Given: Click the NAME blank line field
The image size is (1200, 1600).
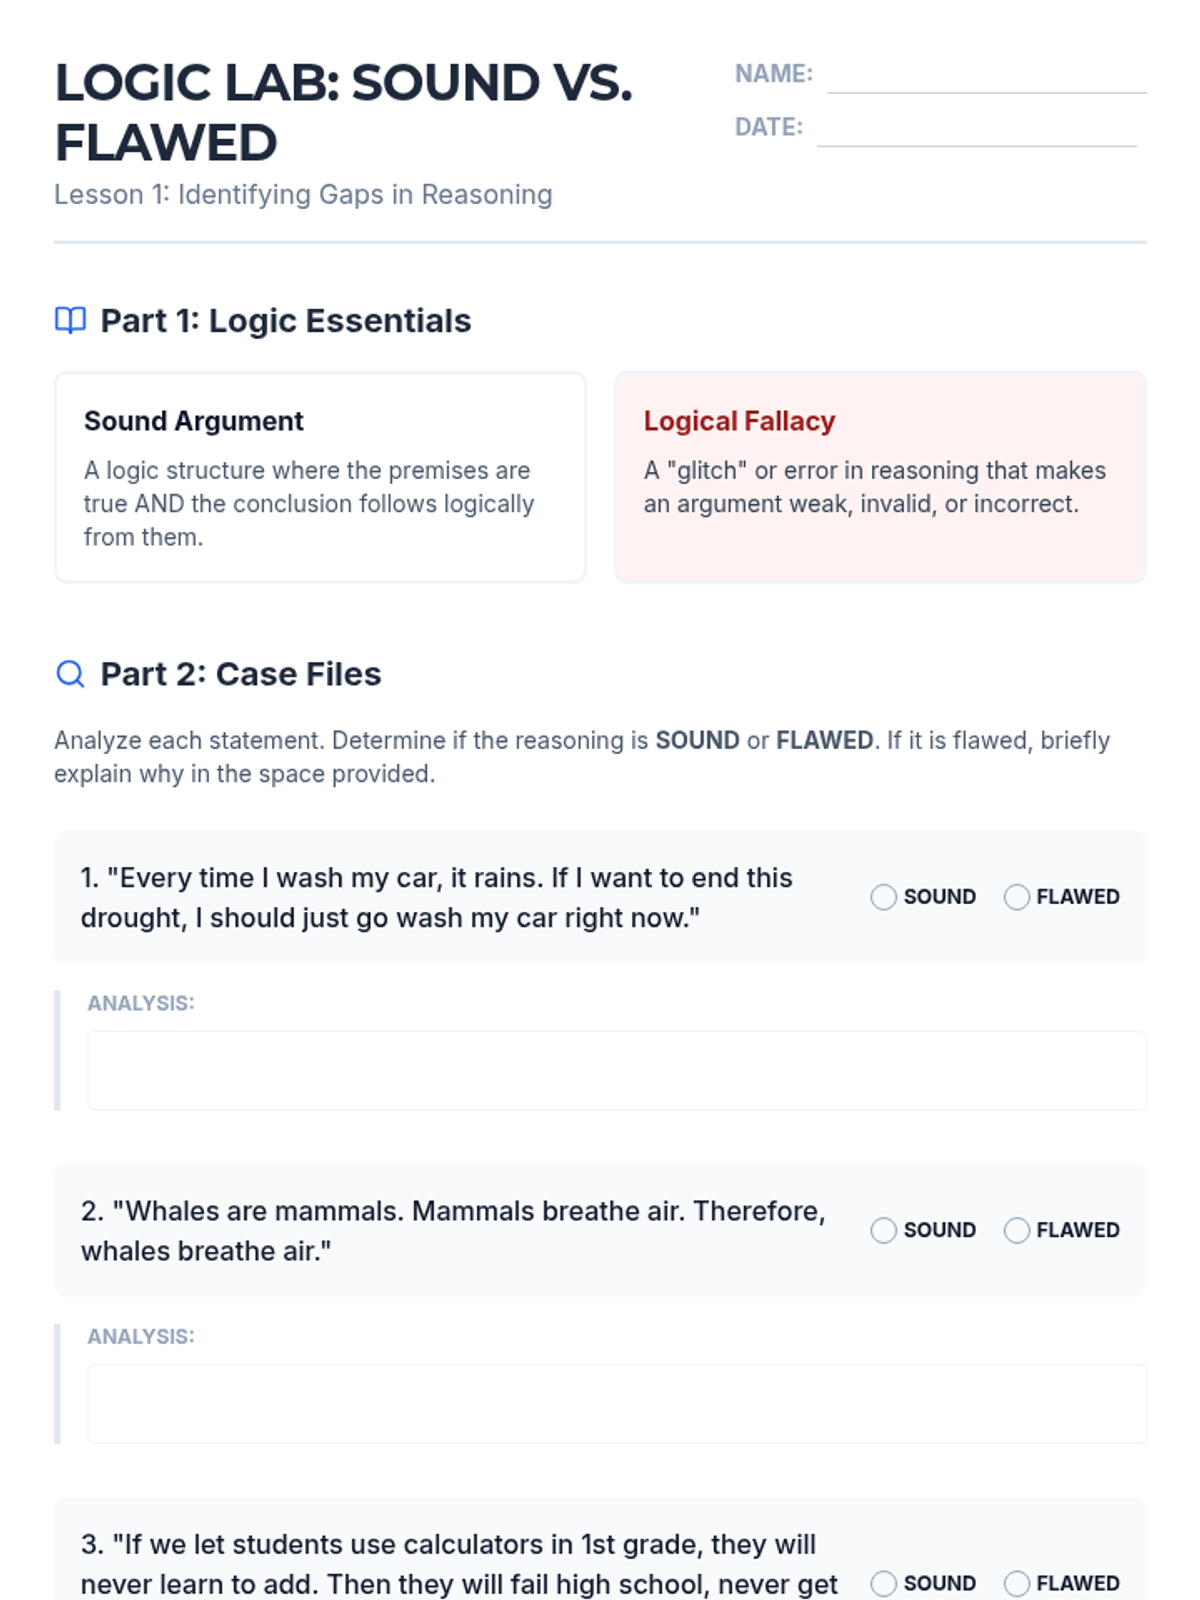Looking at the screenshot, I should [x=986, y=76].
